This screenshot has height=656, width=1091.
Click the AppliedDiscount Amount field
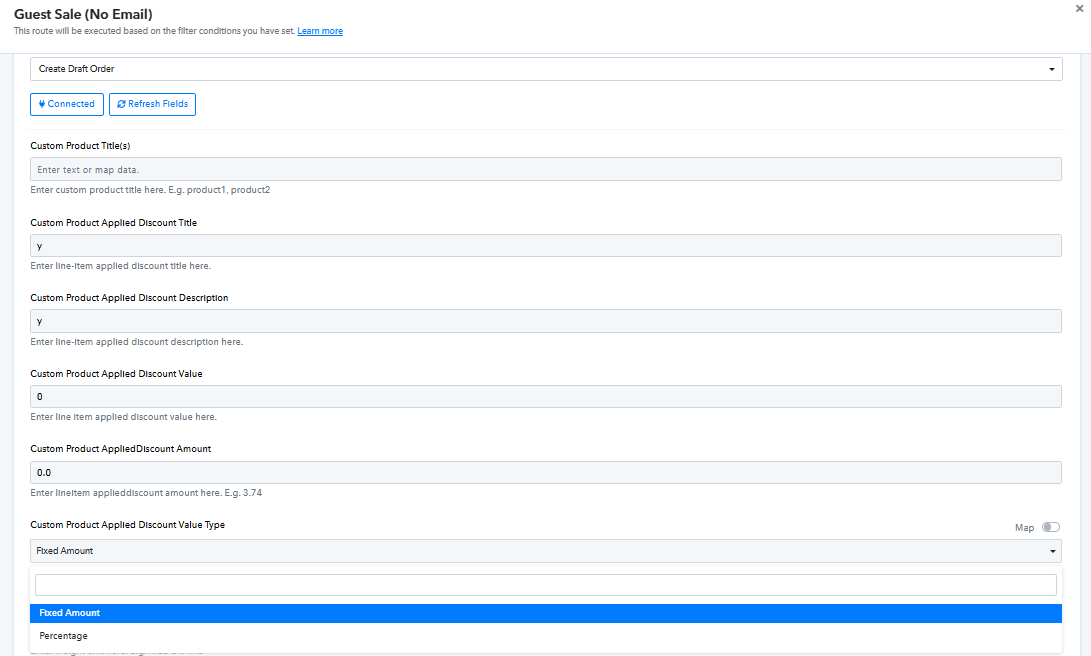[x=546, y=472]
